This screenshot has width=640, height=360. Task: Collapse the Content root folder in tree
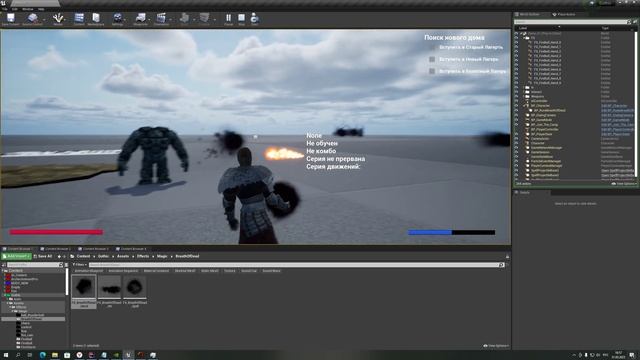coord(3,271)
